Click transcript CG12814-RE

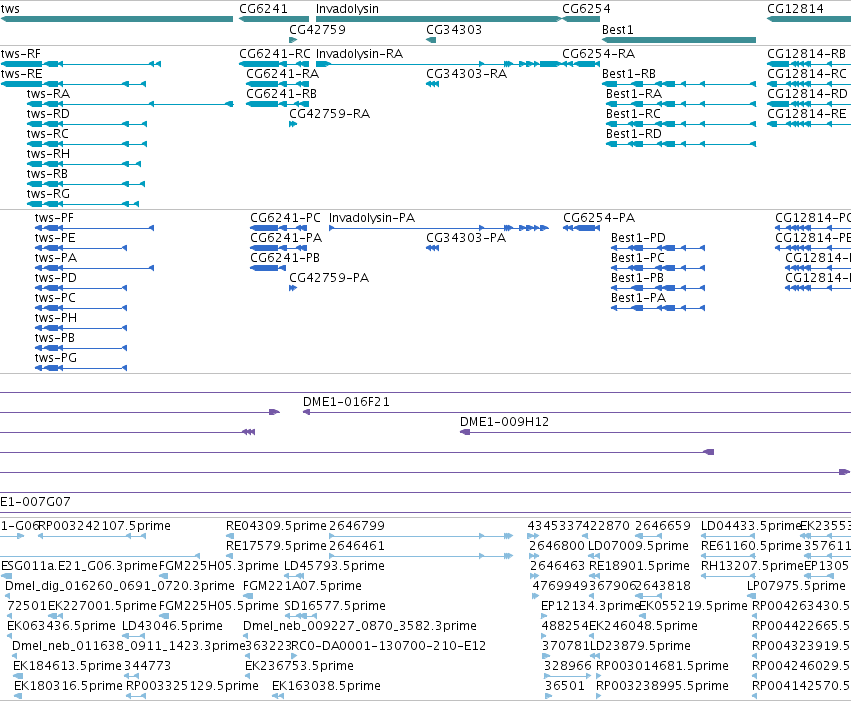click(806, 114)
